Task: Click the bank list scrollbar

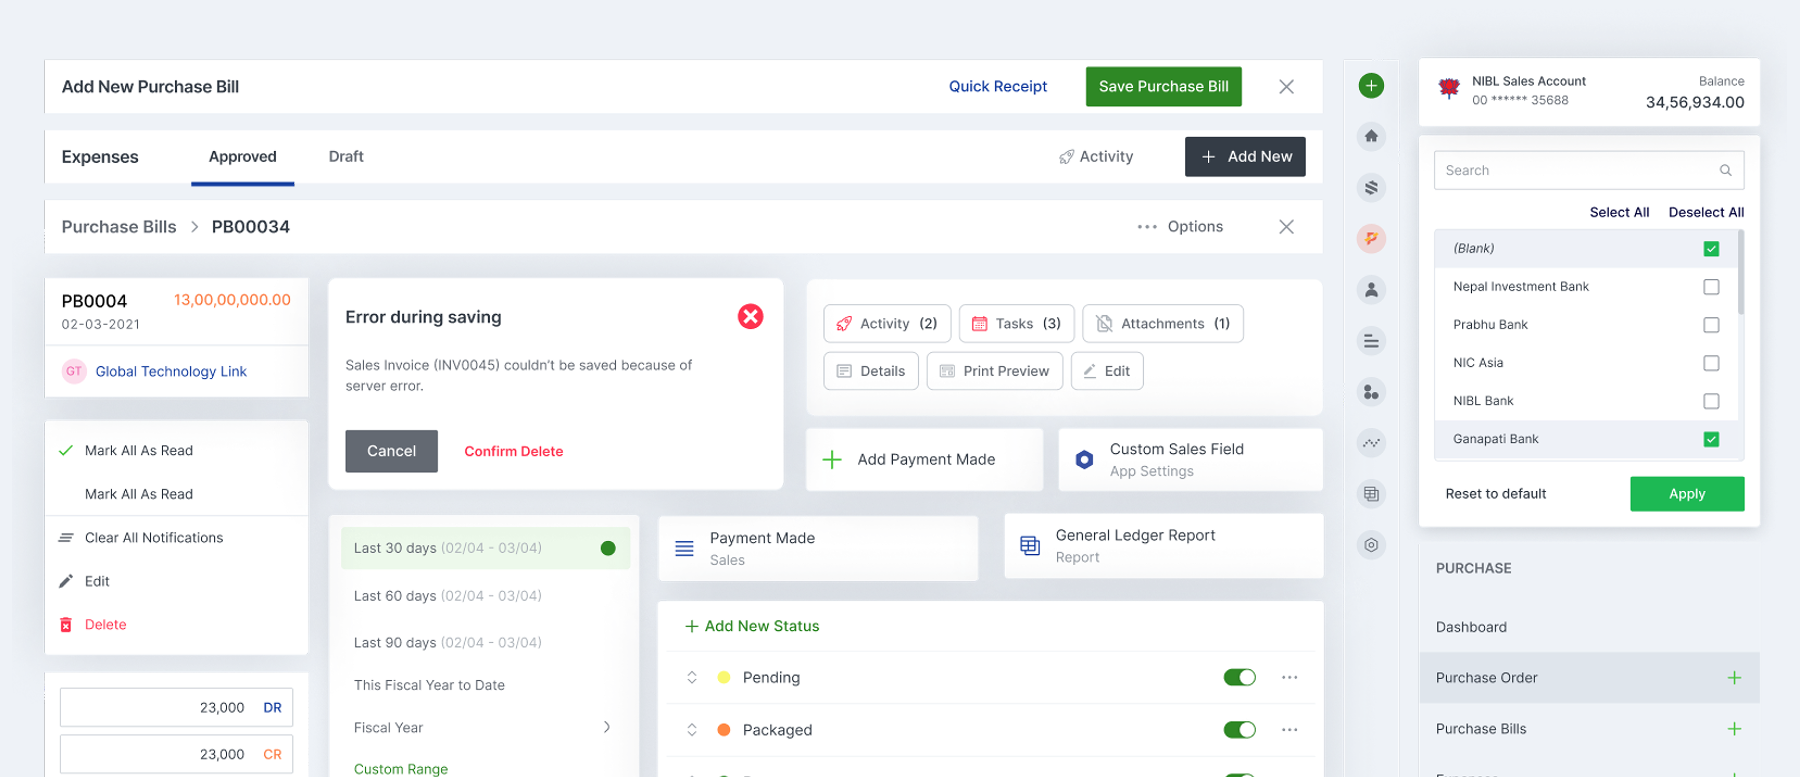Action: 1741,273
